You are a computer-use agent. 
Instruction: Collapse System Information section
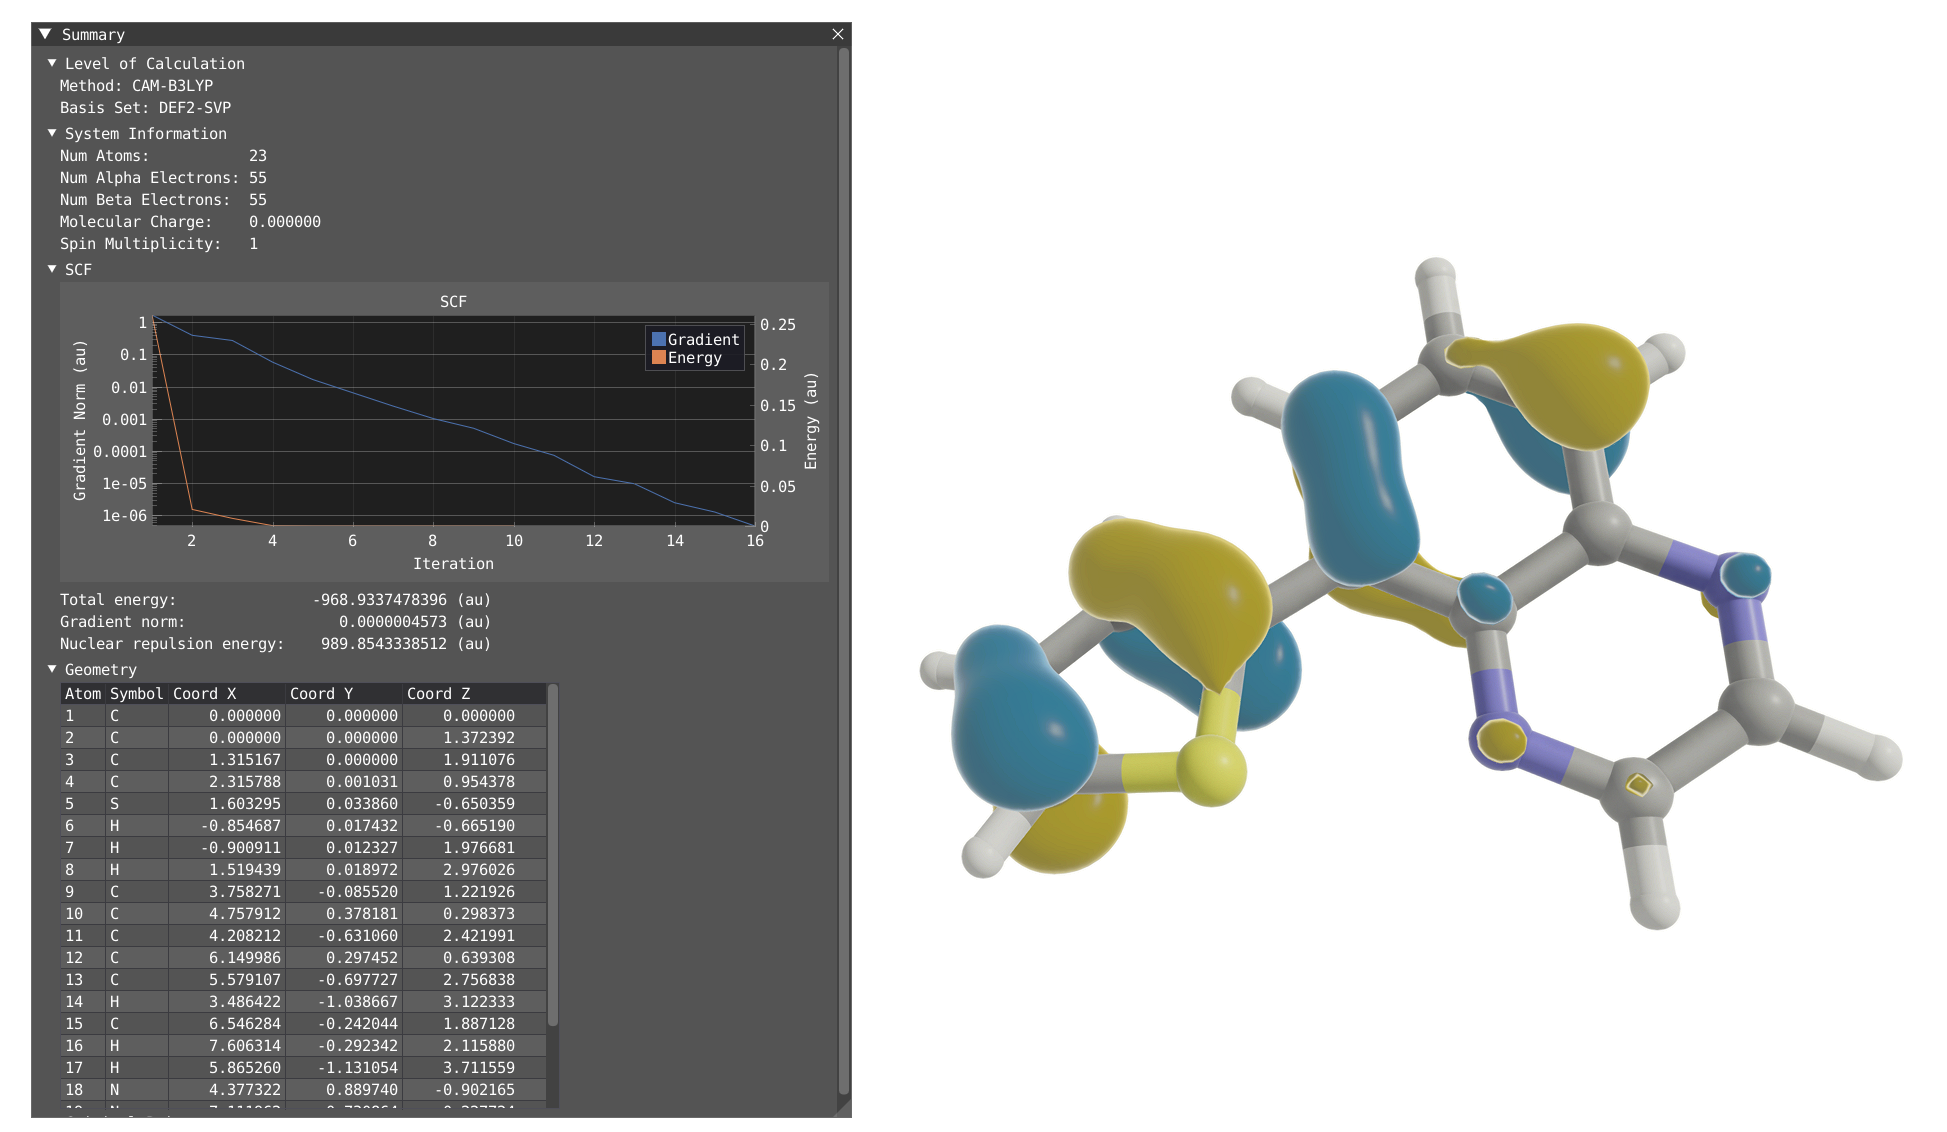pyautogui.click(x=52, y=133)
